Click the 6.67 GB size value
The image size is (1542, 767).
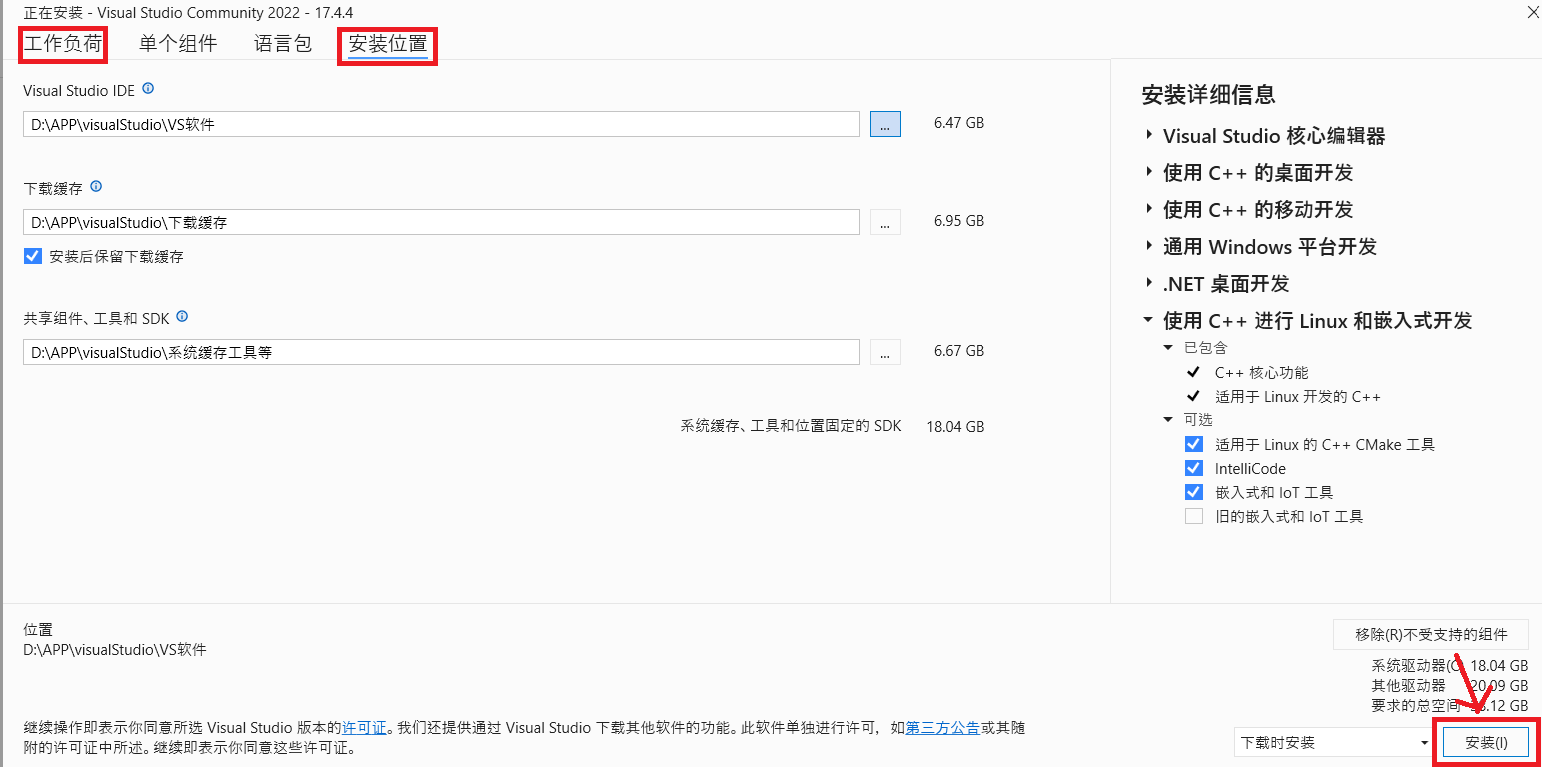pyautogui.click(x=959, y=351)
